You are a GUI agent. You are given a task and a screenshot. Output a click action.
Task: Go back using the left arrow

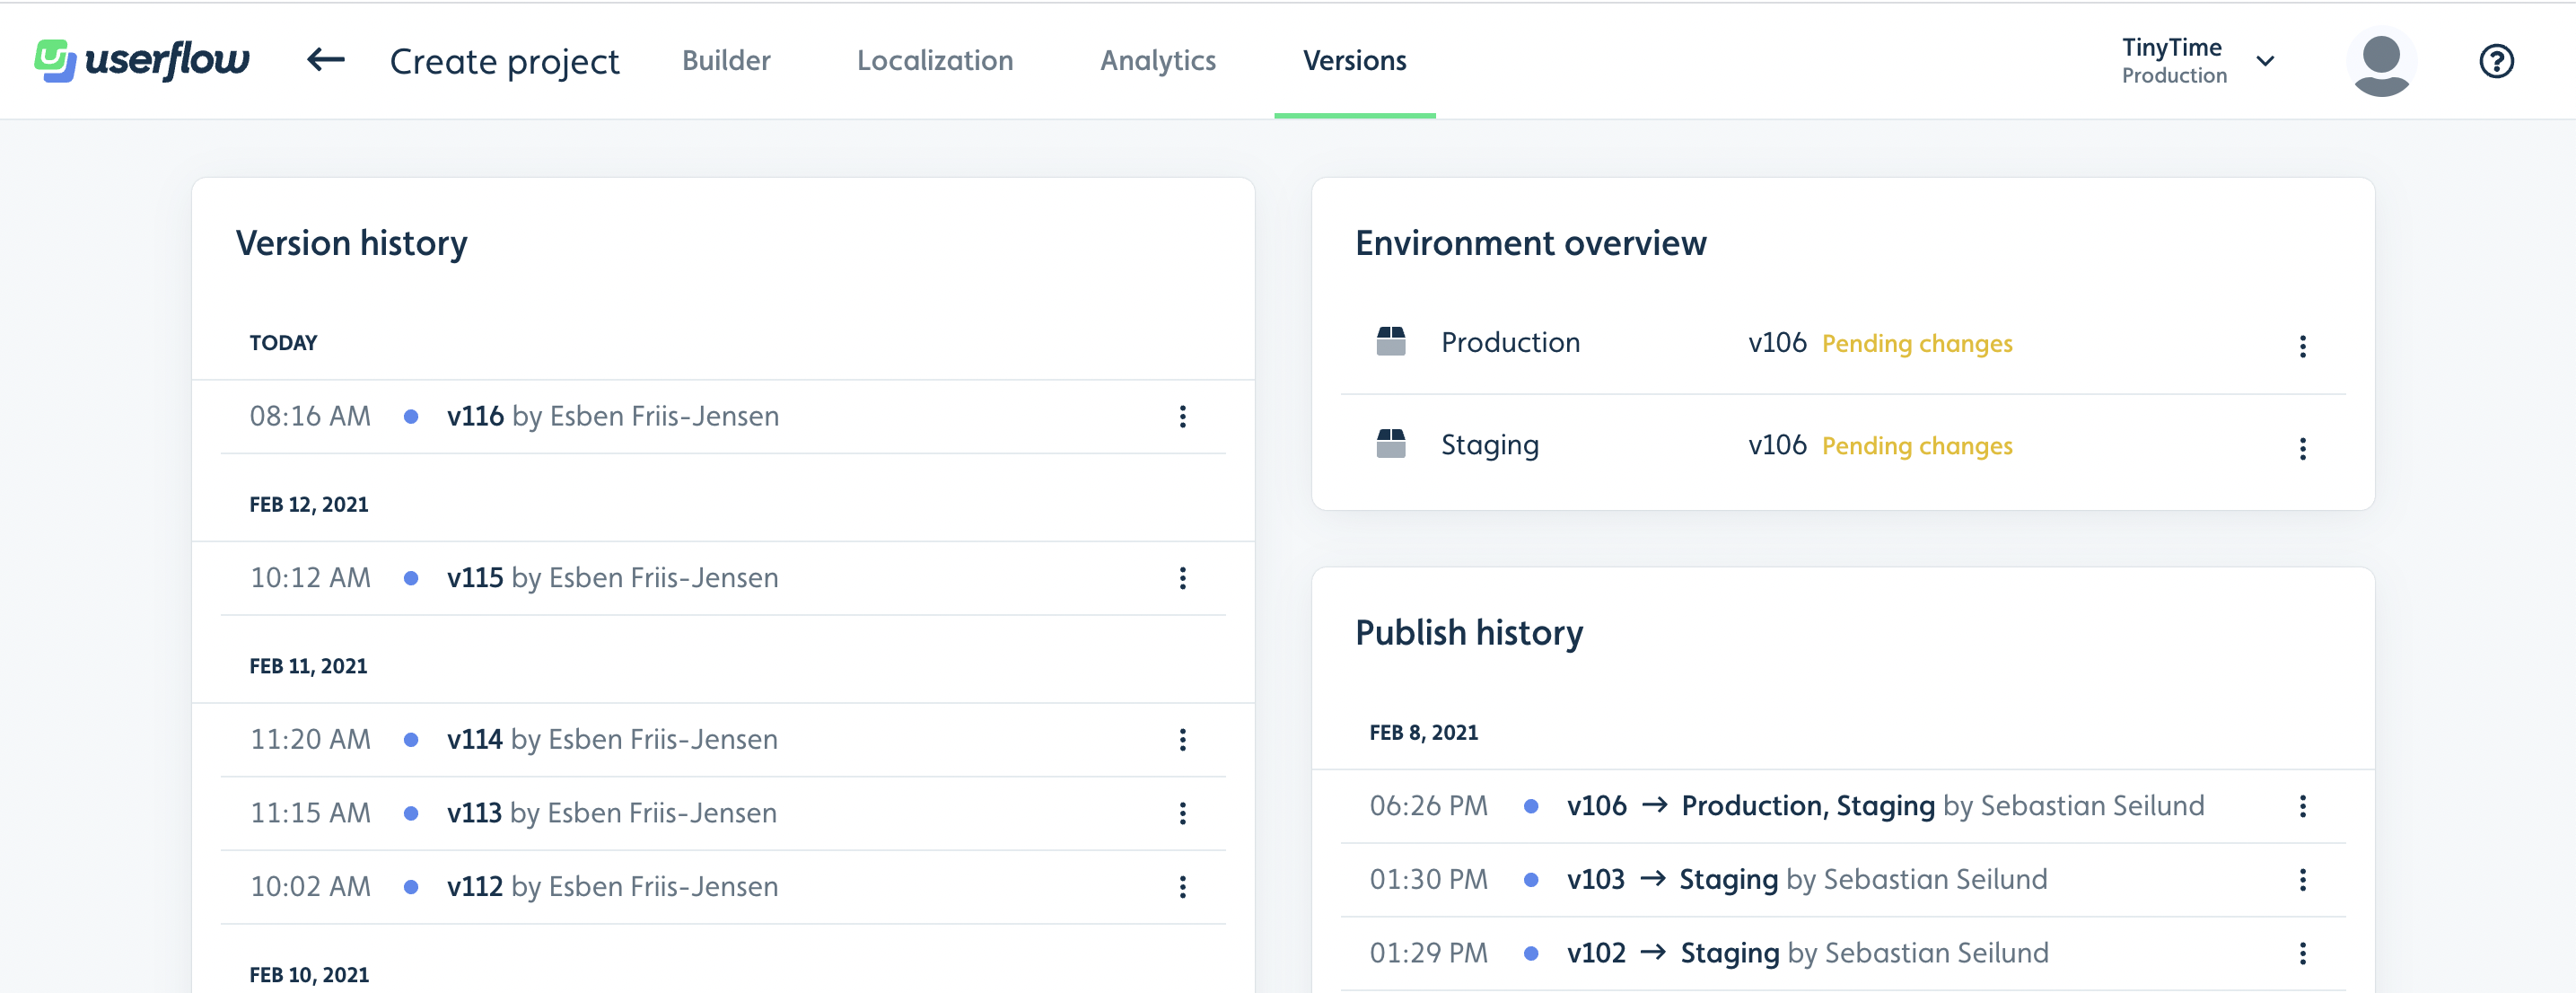pos(326,60)
